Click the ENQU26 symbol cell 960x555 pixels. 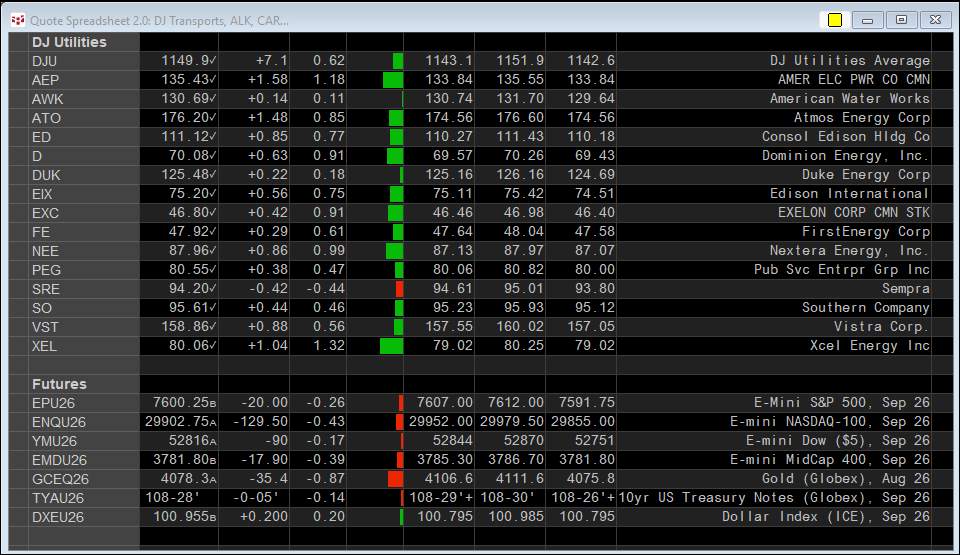pos(84,422)
